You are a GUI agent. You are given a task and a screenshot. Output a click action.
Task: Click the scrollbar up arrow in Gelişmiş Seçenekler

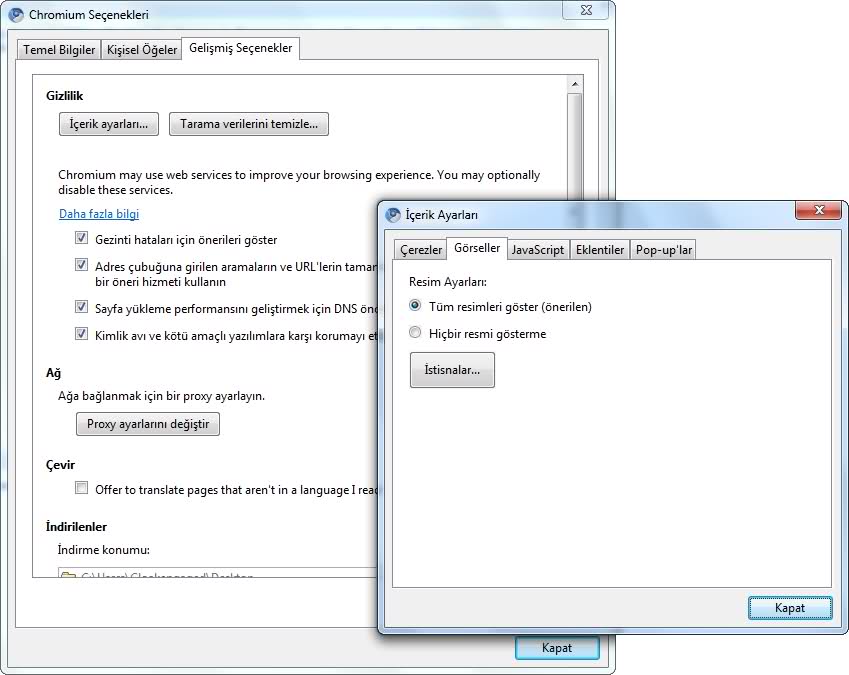[574, 84]
